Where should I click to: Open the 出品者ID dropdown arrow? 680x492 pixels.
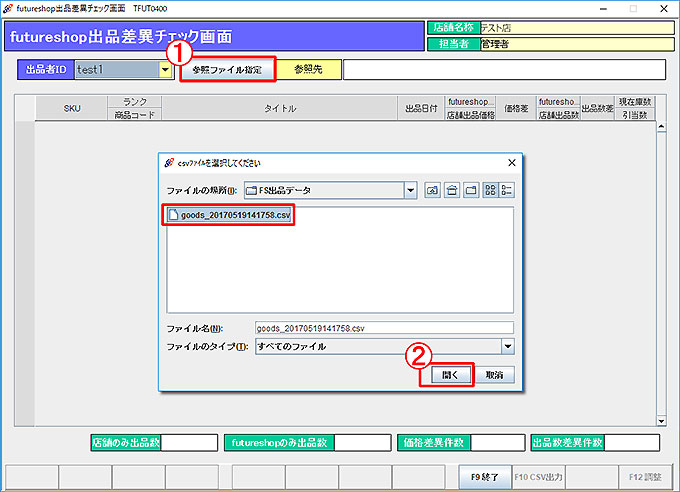pyautogui.click(x=165, y=69)
